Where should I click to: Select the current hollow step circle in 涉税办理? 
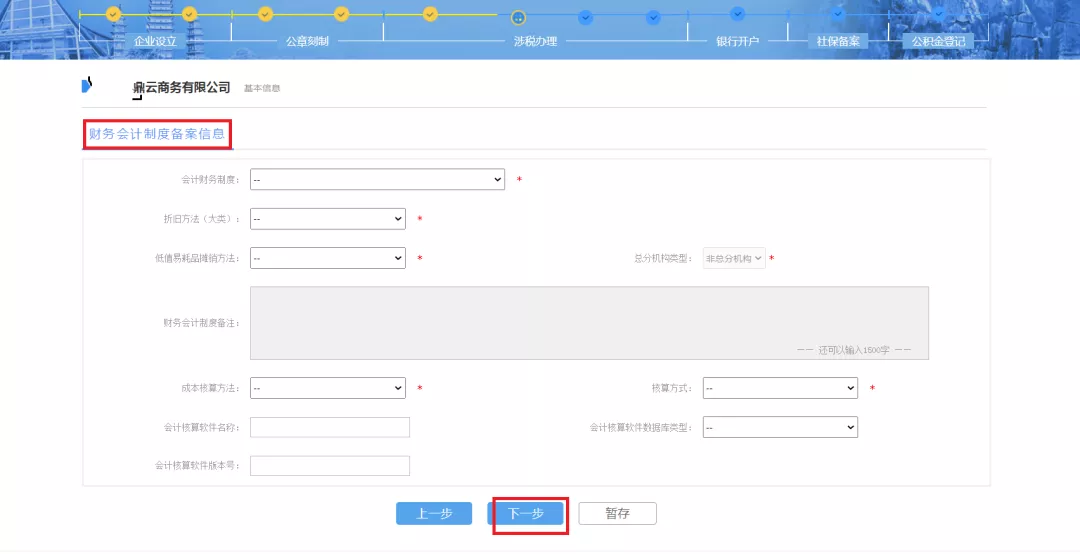(518, 17)
